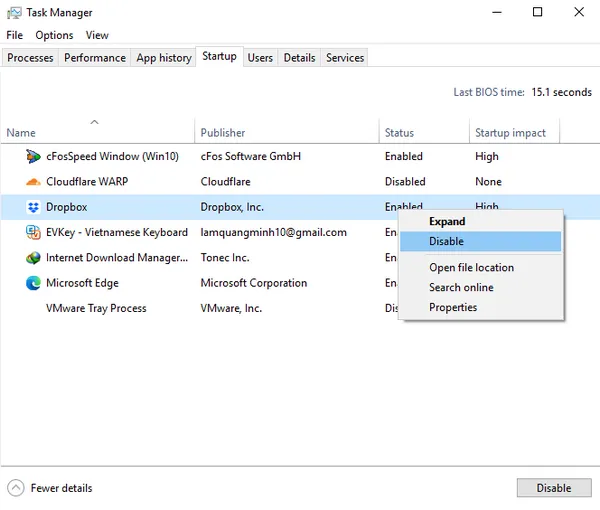
Task: Click the Disable button at bottom right
Action: pyautogui.click(x=554, y=488)
